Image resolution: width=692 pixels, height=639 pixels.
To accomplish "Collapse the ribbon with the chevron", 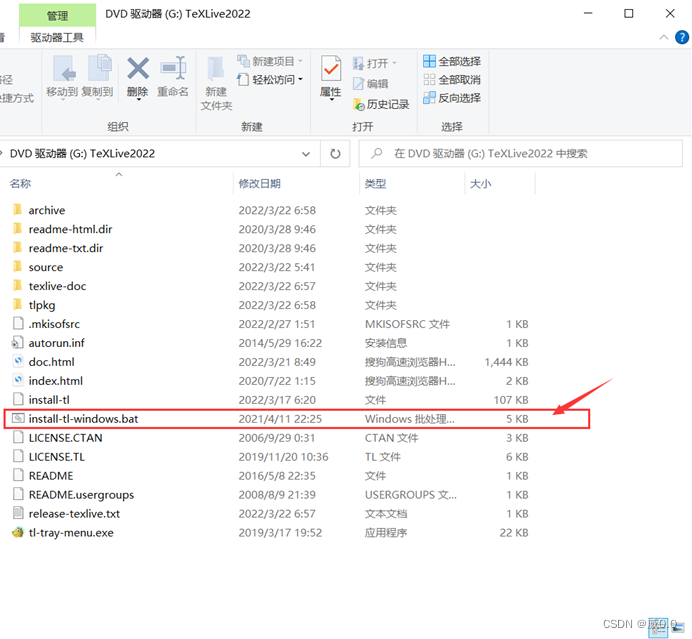I will 663,38.
